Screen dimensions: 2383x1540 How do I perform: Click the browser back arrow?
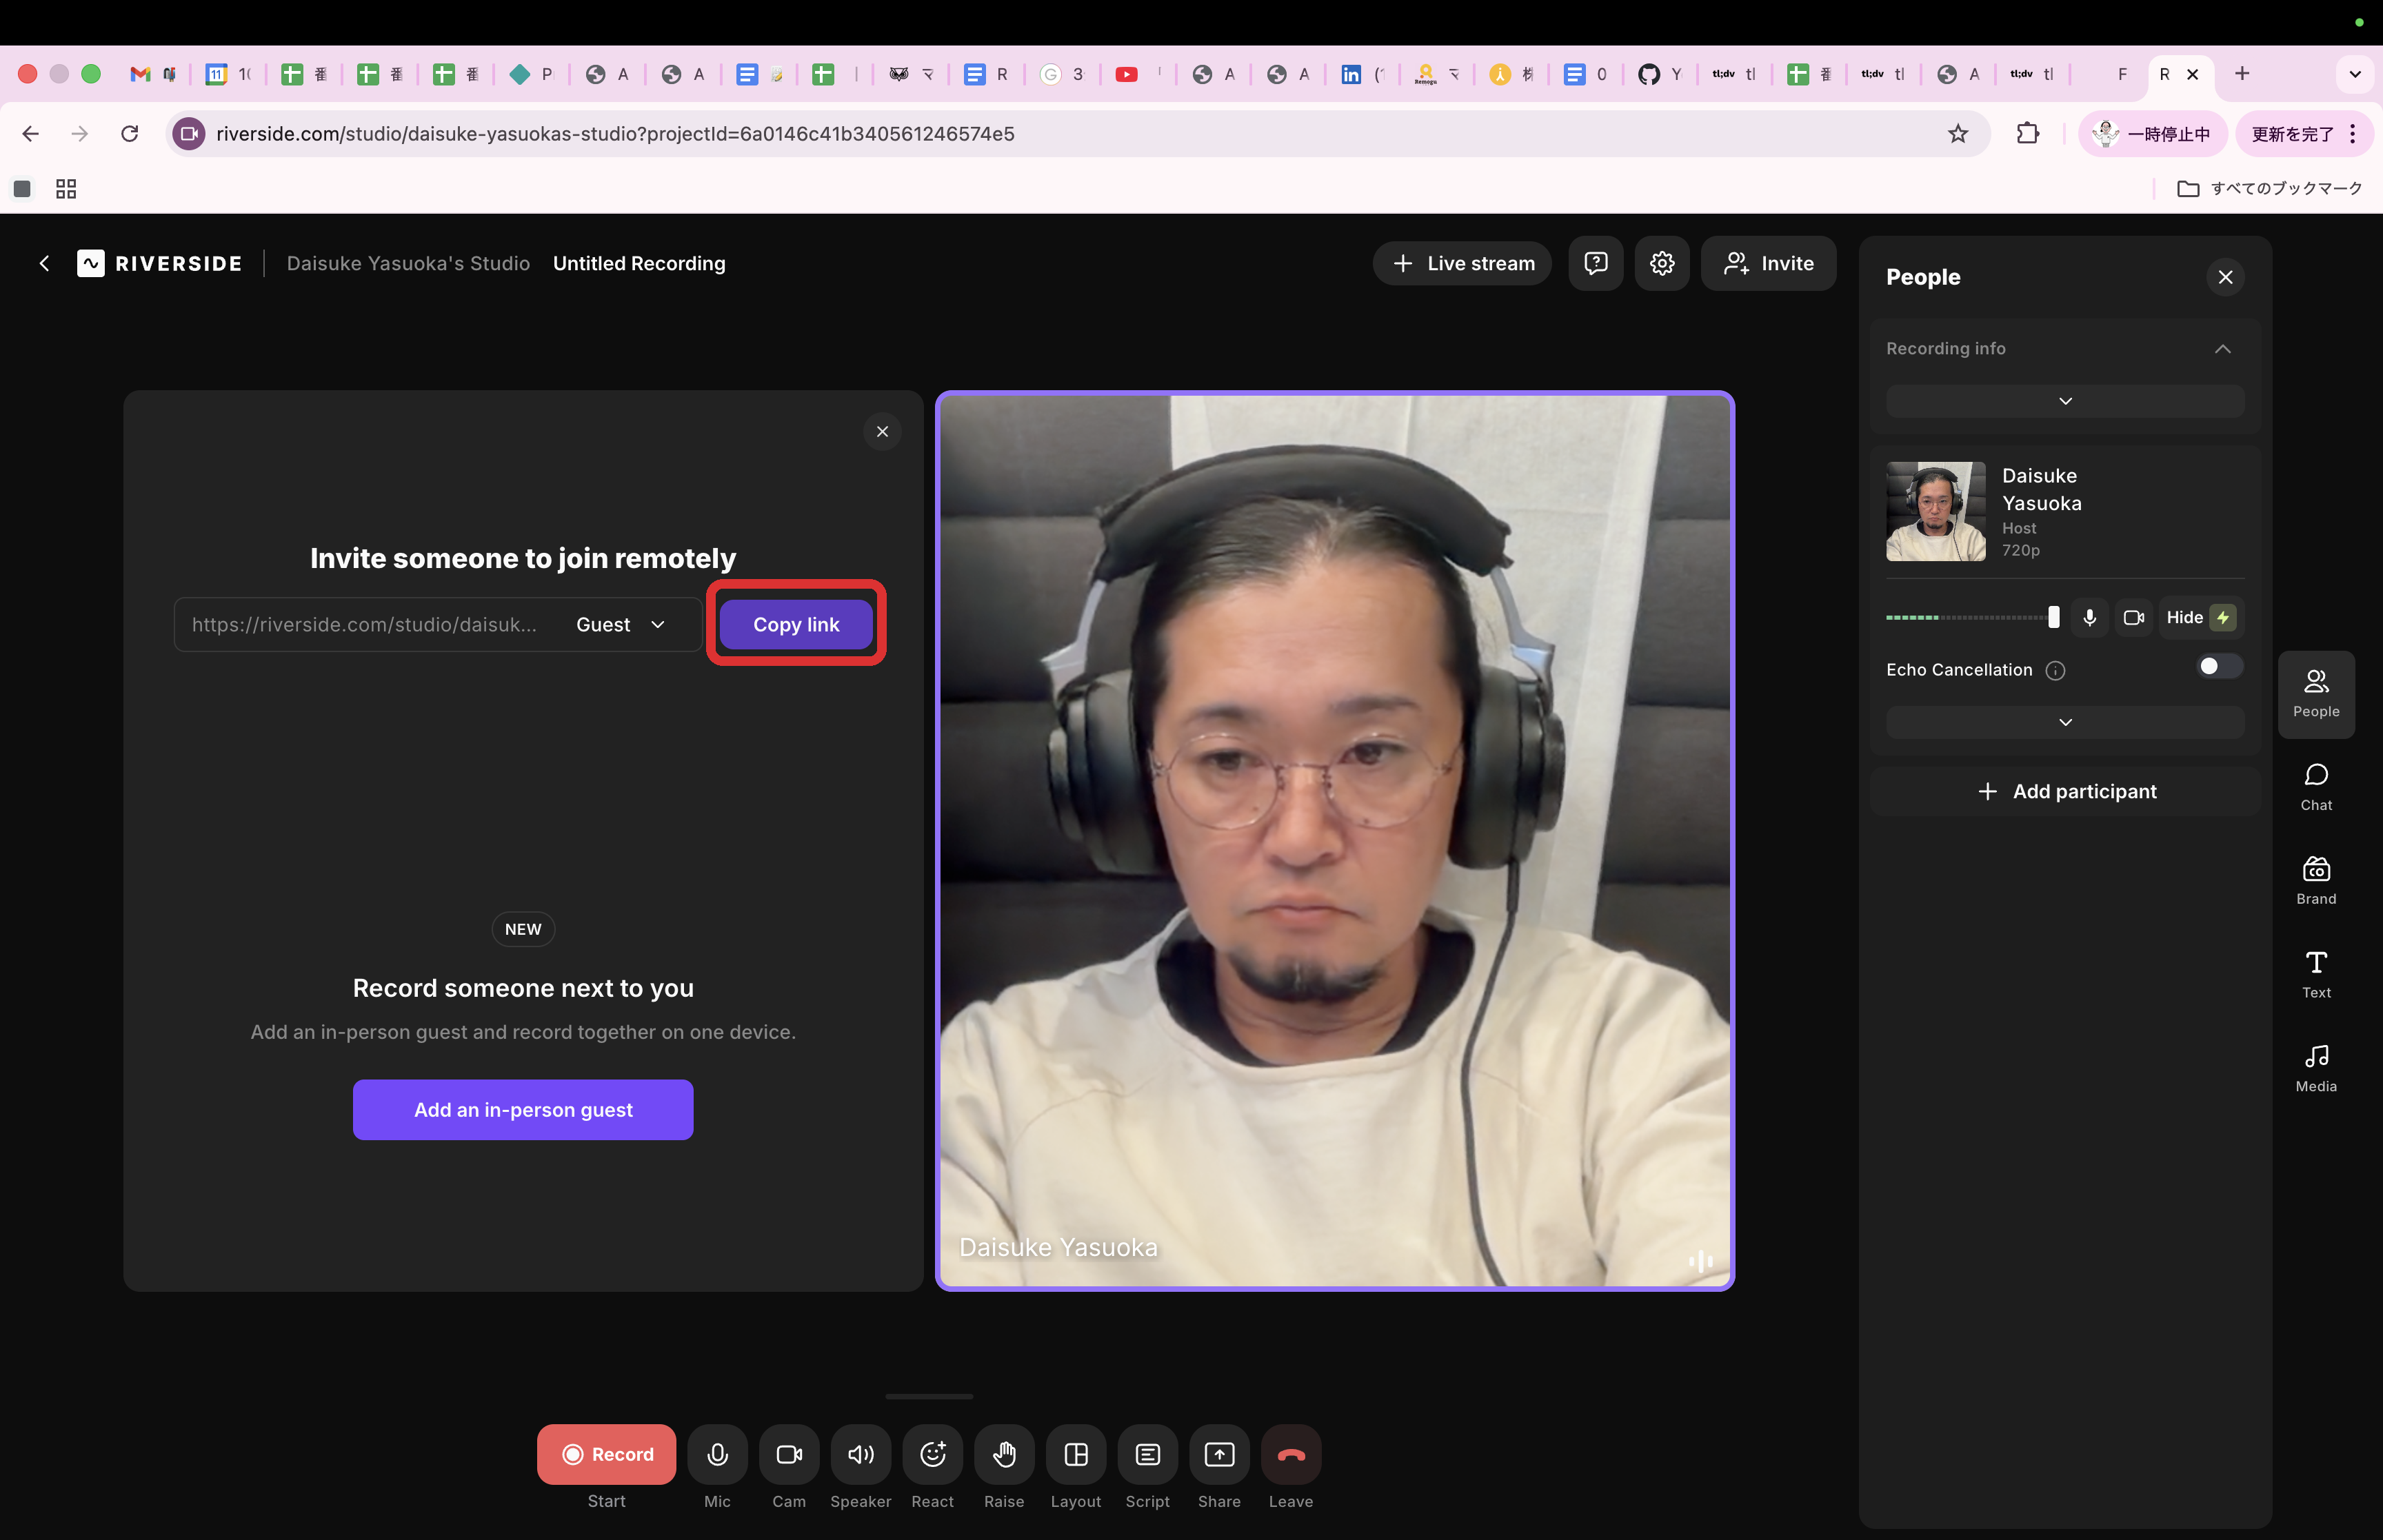coord(31,133)
